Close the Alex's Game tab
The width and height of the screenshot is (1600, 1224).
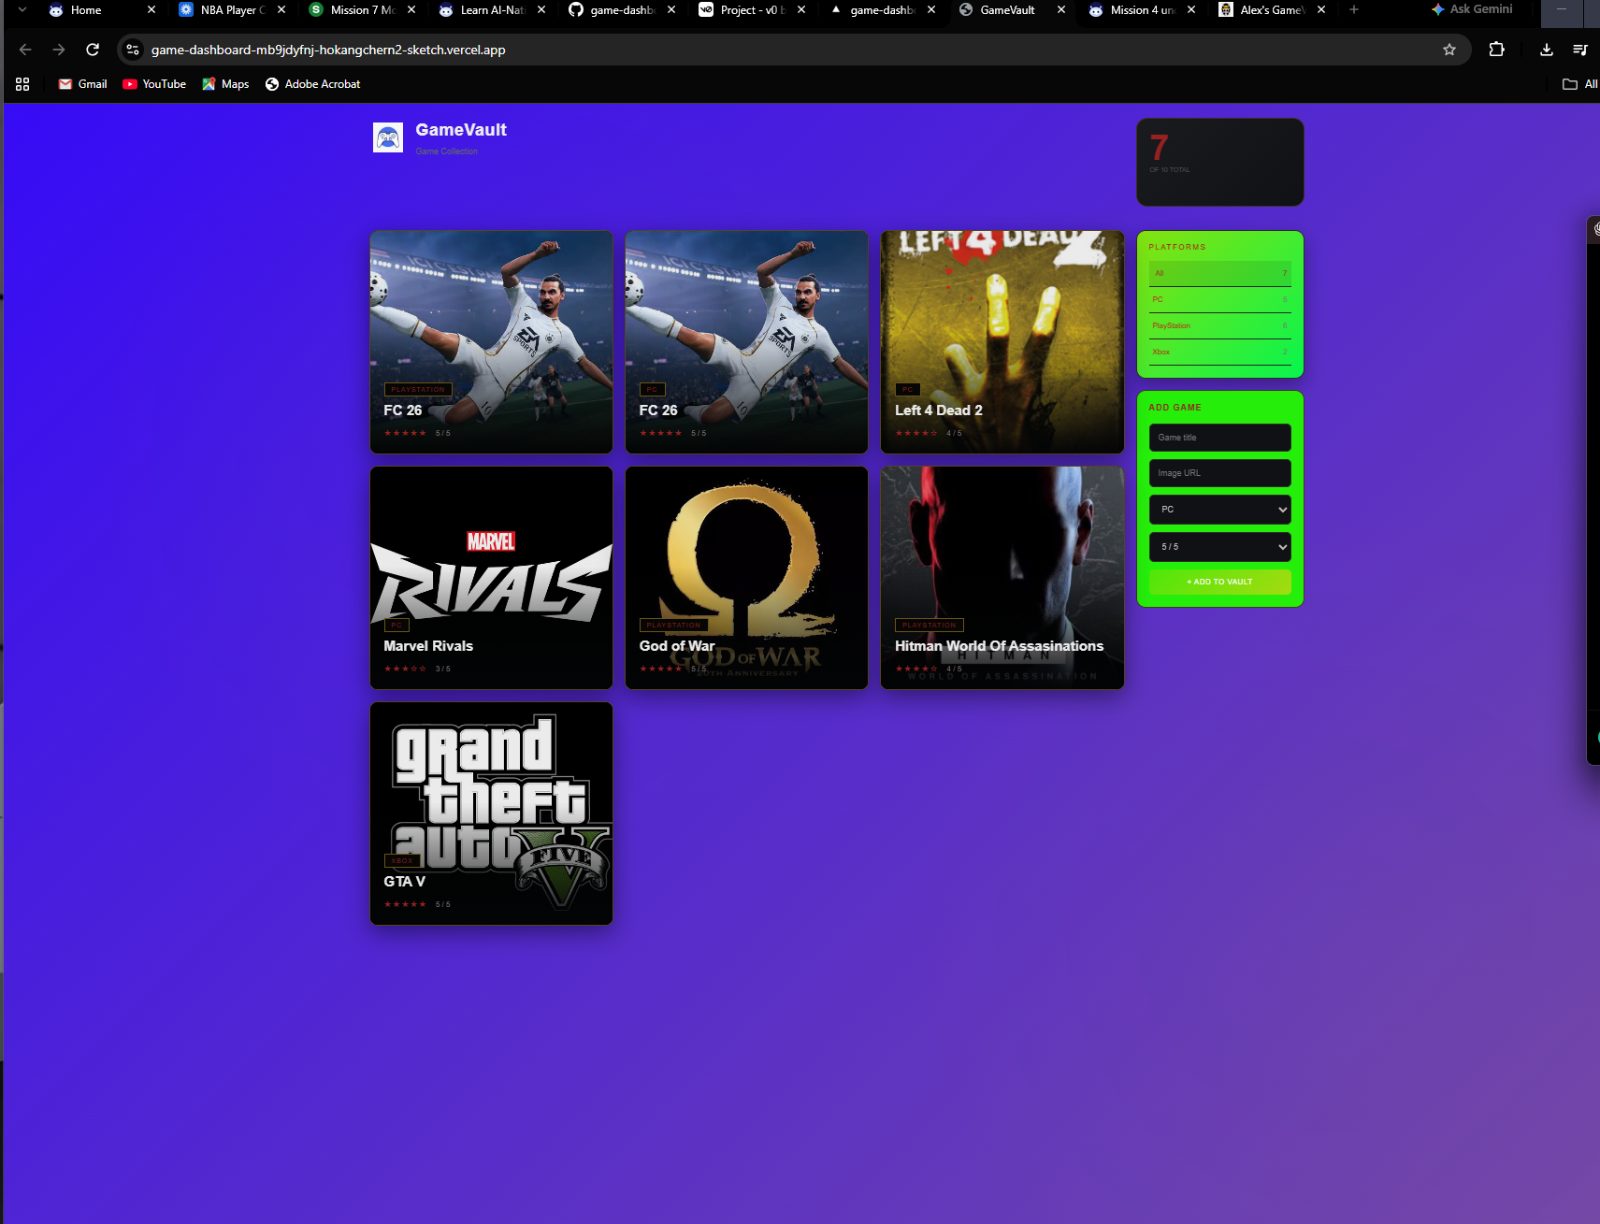(x=1321, y=10)
